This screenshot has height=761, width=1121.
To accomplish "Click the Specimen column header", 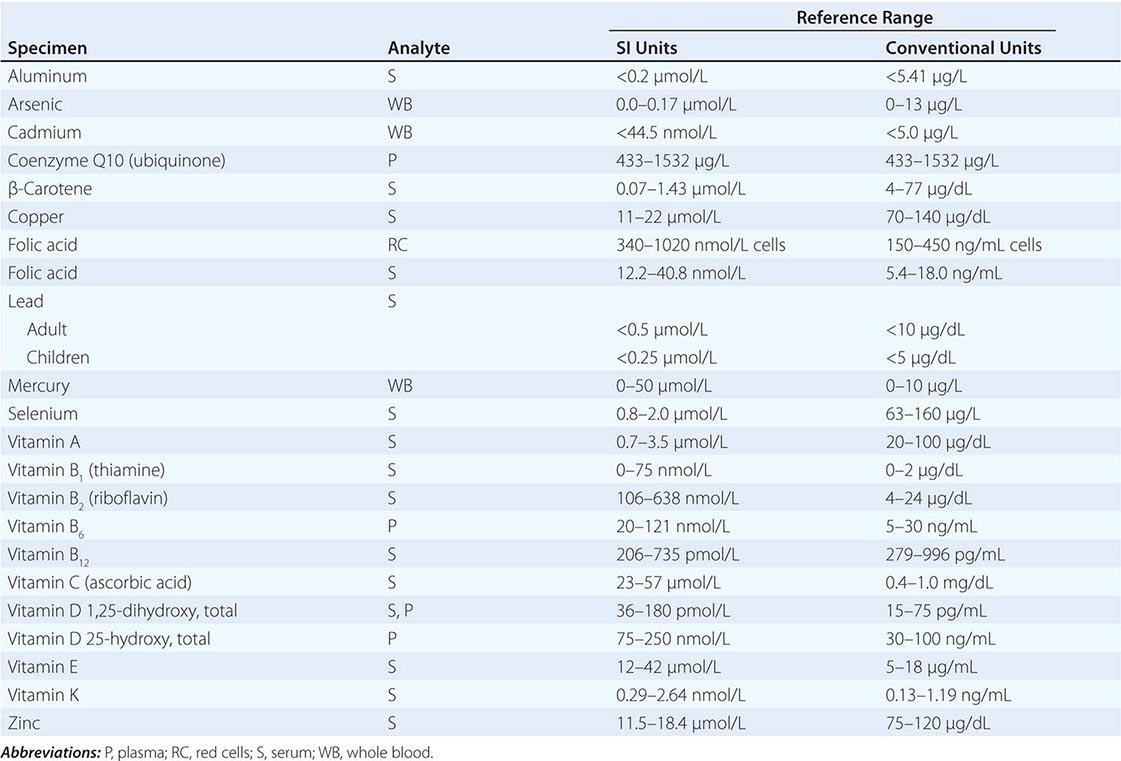I will [46, 48].
